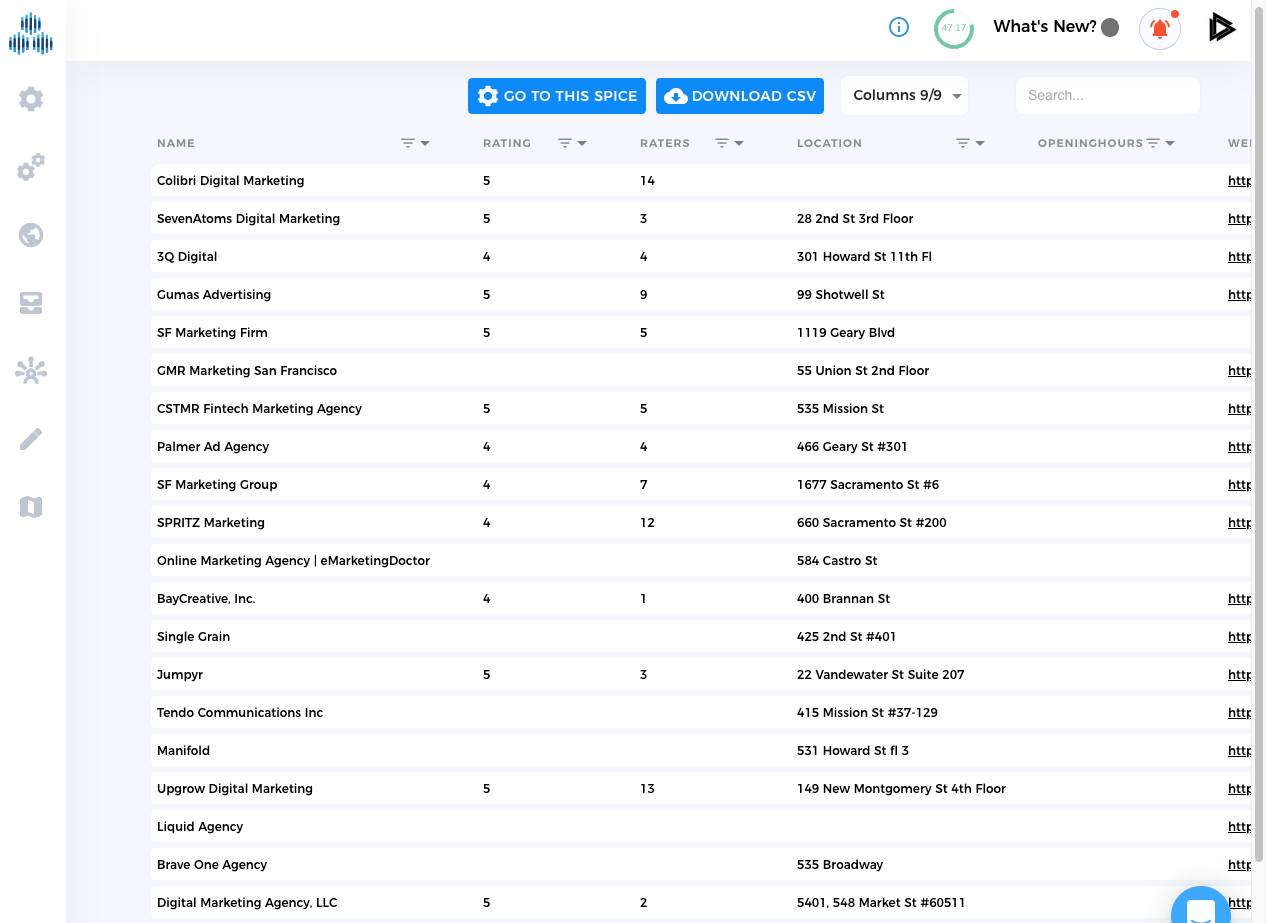Click into the Search input field
The width and height of the screenshot is (1266, 923).
(1107, 96)
